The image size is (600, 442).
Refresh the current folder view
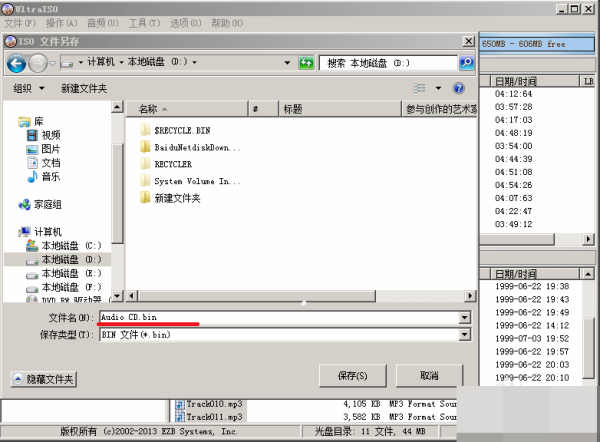click(x=306, y=62)
